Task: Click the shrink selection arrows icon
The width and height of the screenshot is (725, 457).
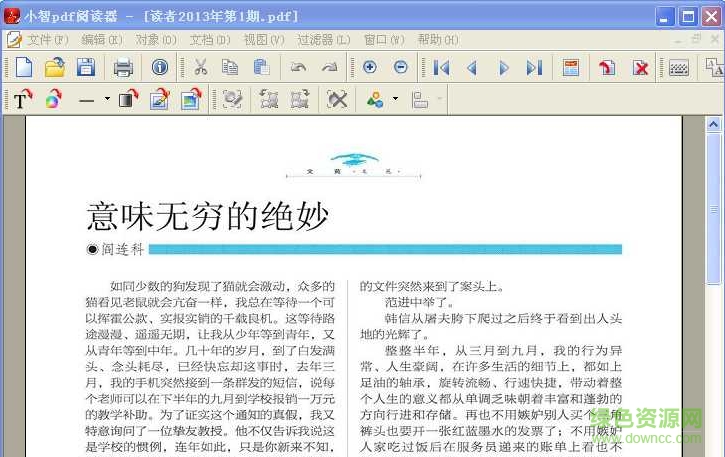Action: point(269,99)
